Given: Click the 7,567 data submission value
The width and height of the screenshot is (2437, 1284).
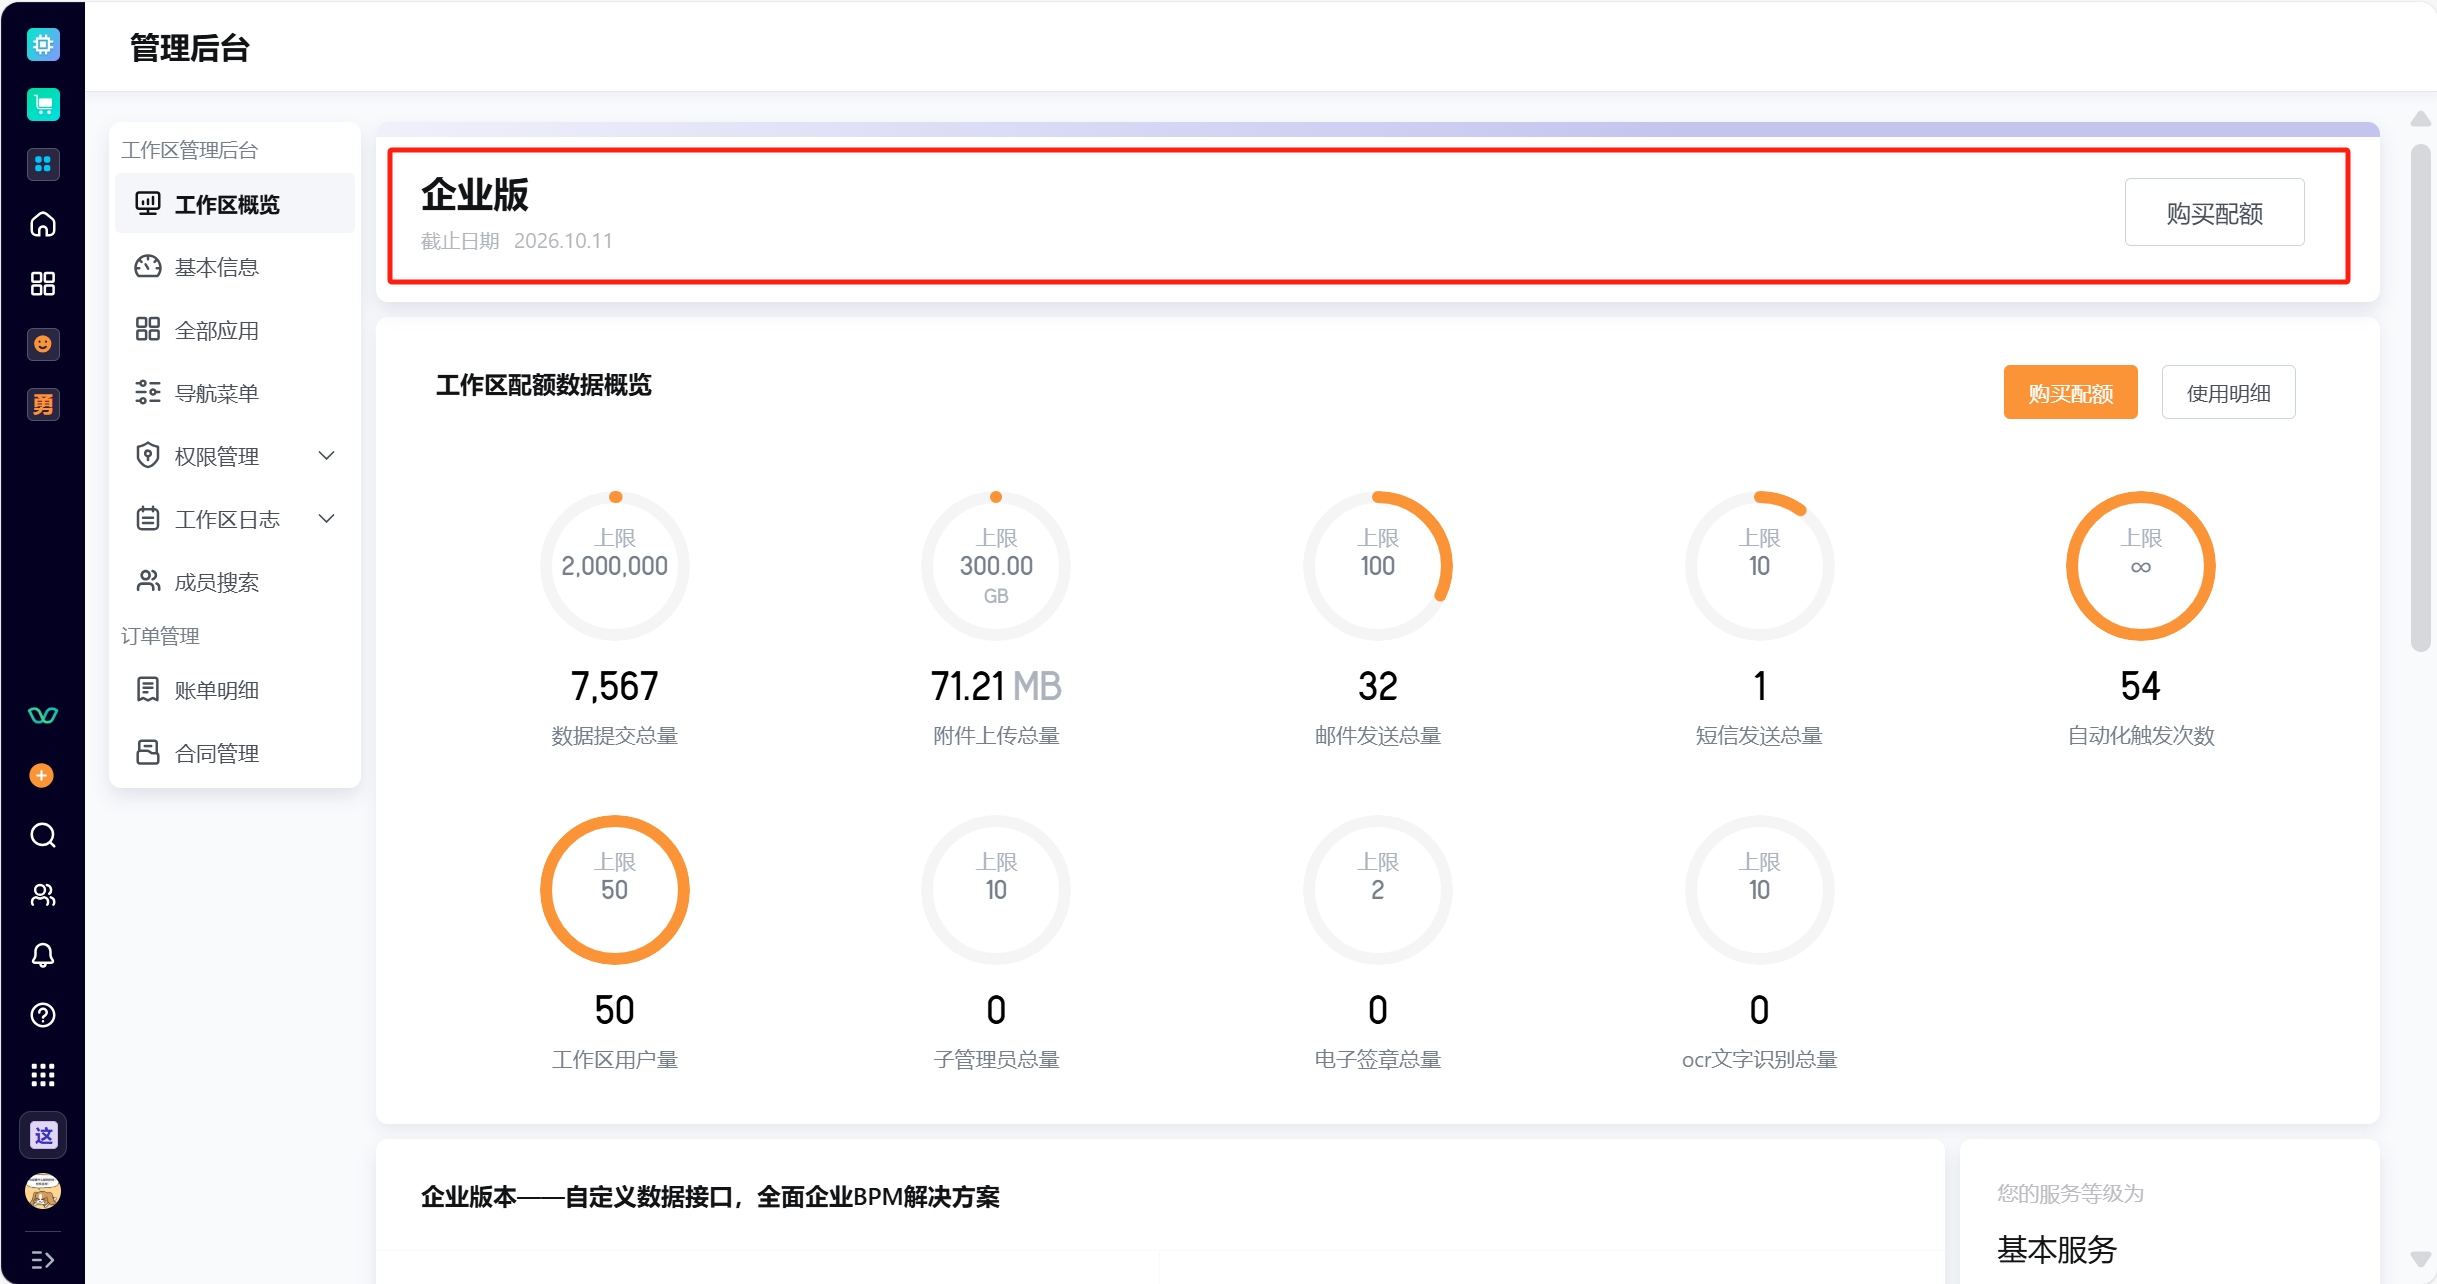Looking at the screenshot, I should point(615,686).
